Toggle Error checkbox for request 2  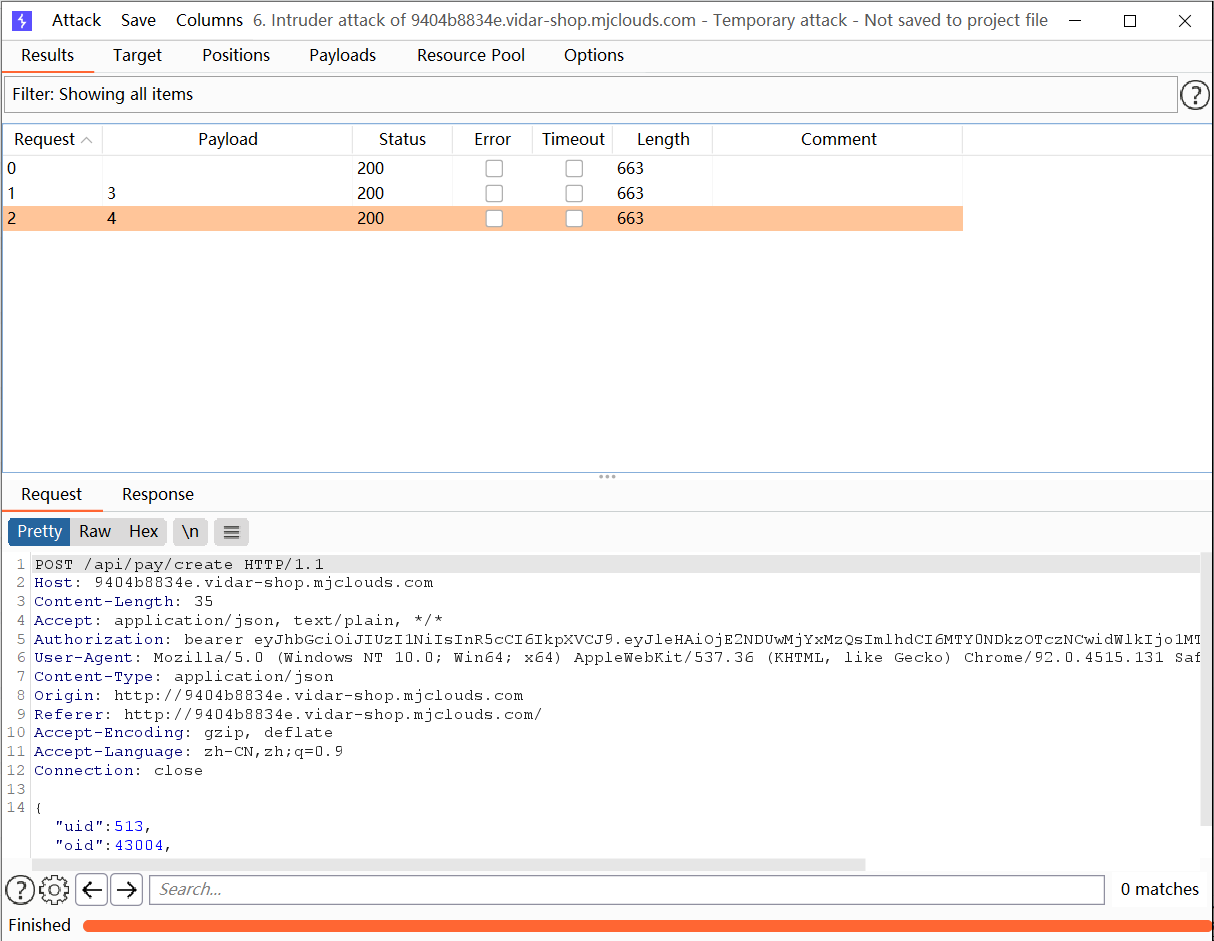494,219
